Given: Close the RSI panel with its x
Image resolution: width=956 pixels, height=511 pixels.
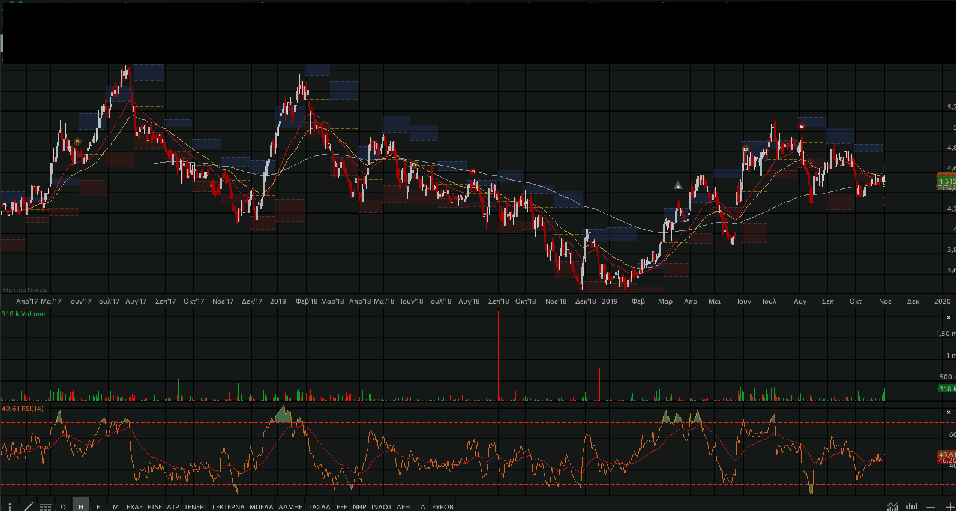Looking at the screenshot, I should click(x=947, y=410).
